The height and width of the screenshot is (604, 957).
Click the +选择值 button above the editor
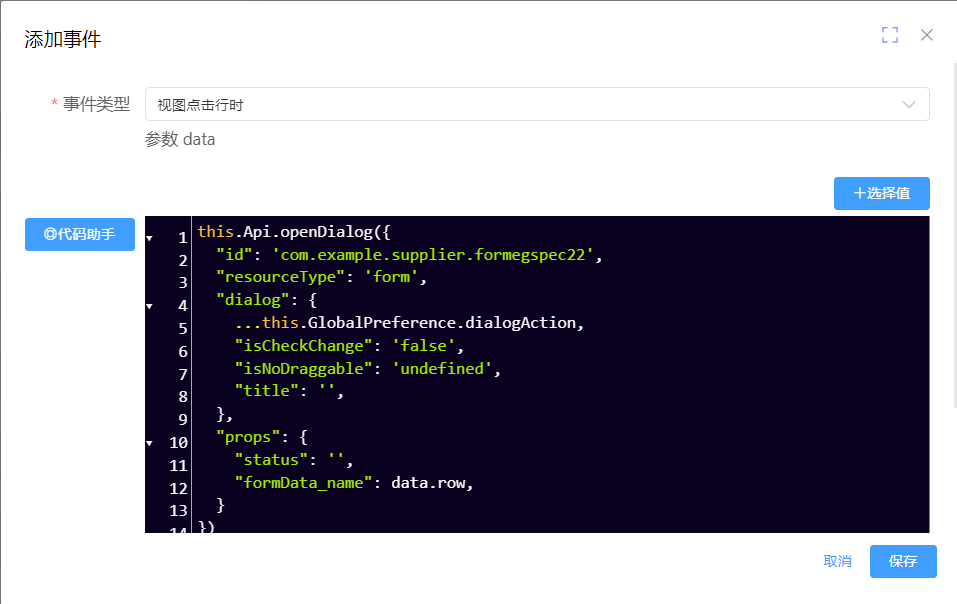point(881,193)
